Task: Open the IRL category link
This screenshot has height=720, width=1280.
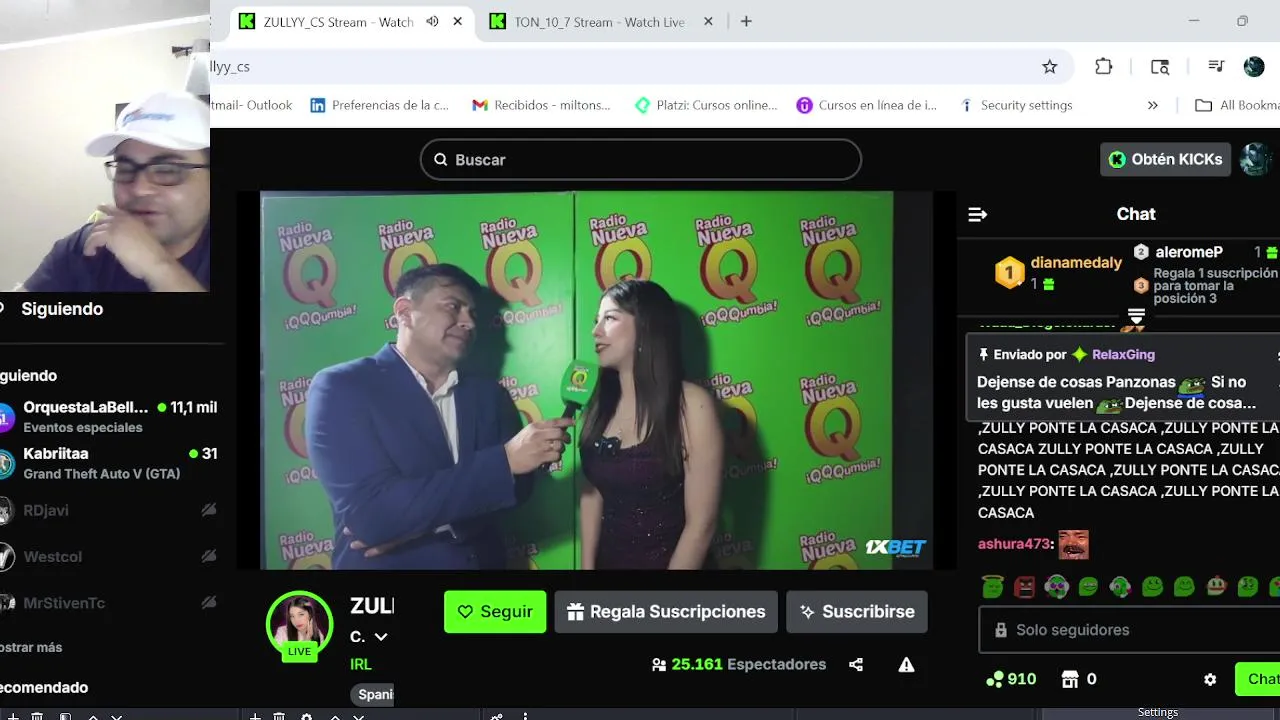Action: pos(361,664)
